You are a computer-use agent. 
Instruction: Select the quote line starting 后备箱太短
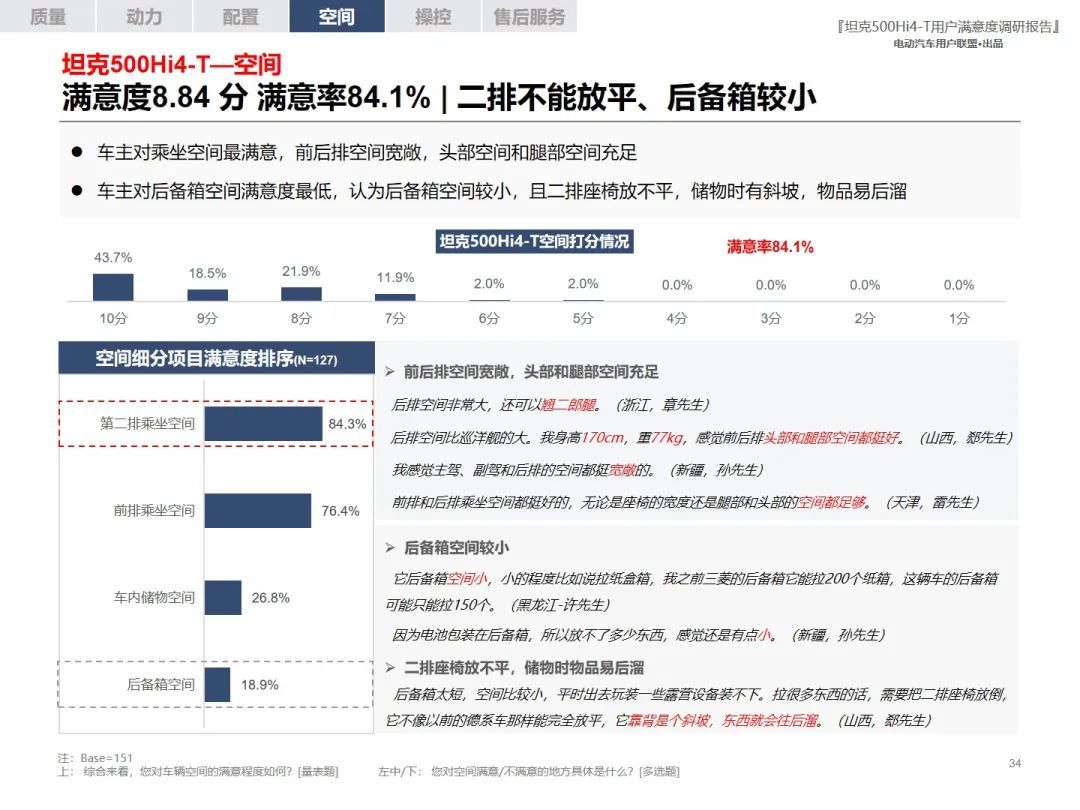click(x=700, y=694)
